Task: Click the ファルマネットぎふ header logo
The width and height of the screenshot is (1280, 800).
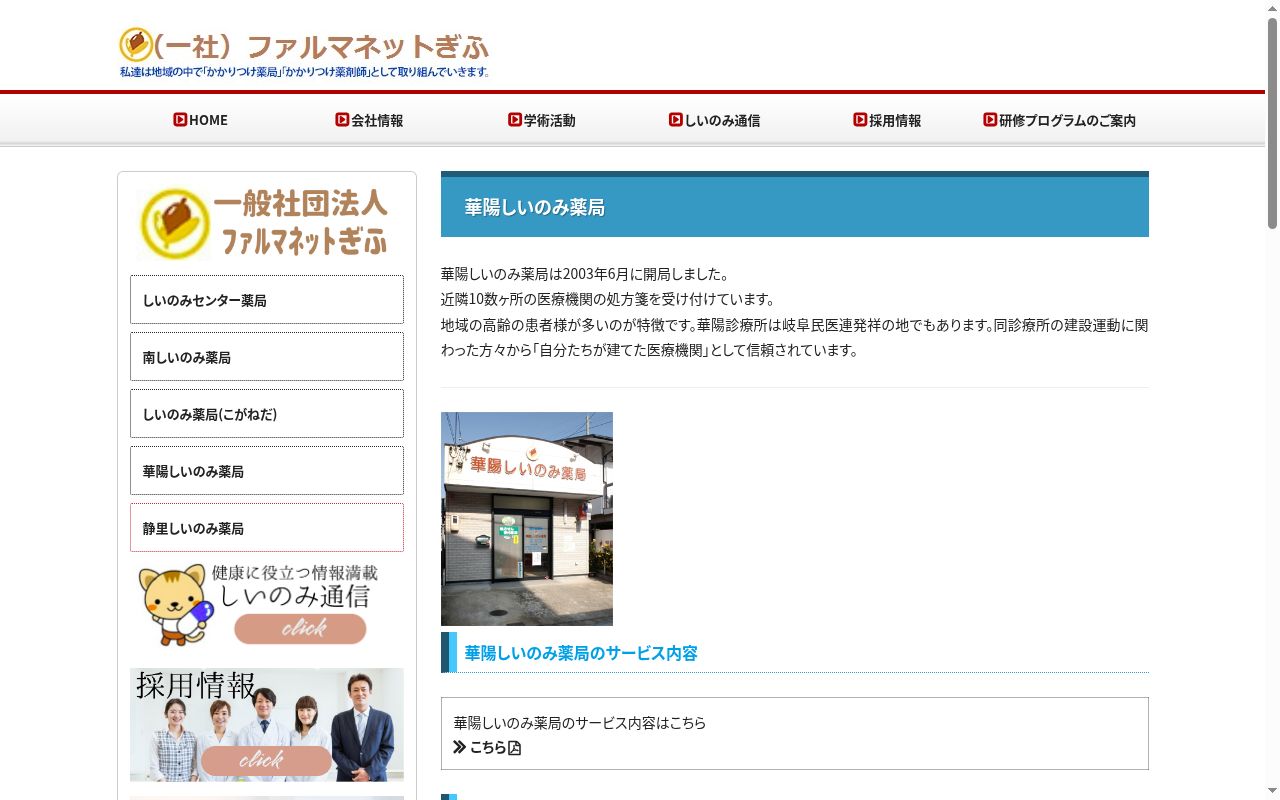Action: coord(304,52)
